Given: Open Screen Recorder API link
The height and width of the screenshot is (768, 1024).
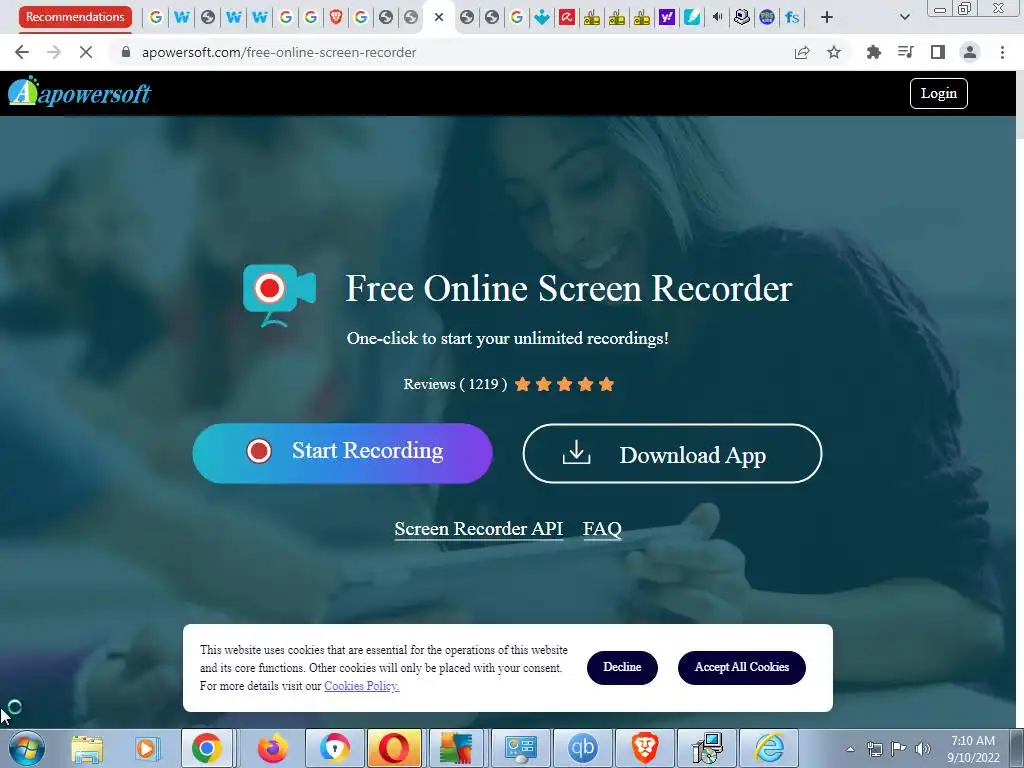Looking at the screenshot, I should tap(479, 528).
